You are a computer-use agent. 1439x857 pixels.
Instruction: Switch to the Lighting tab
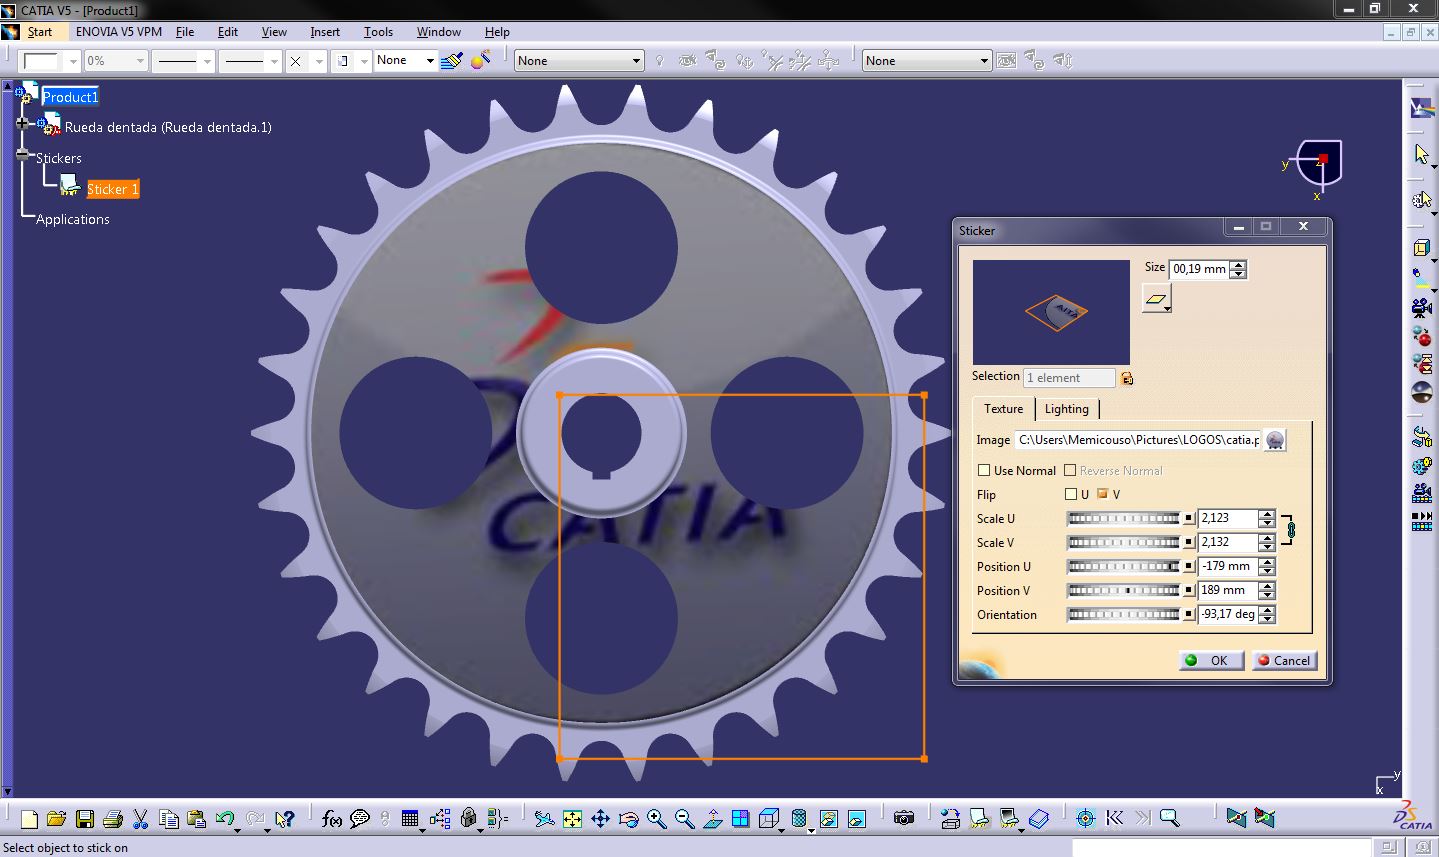tap(1066, 408)
